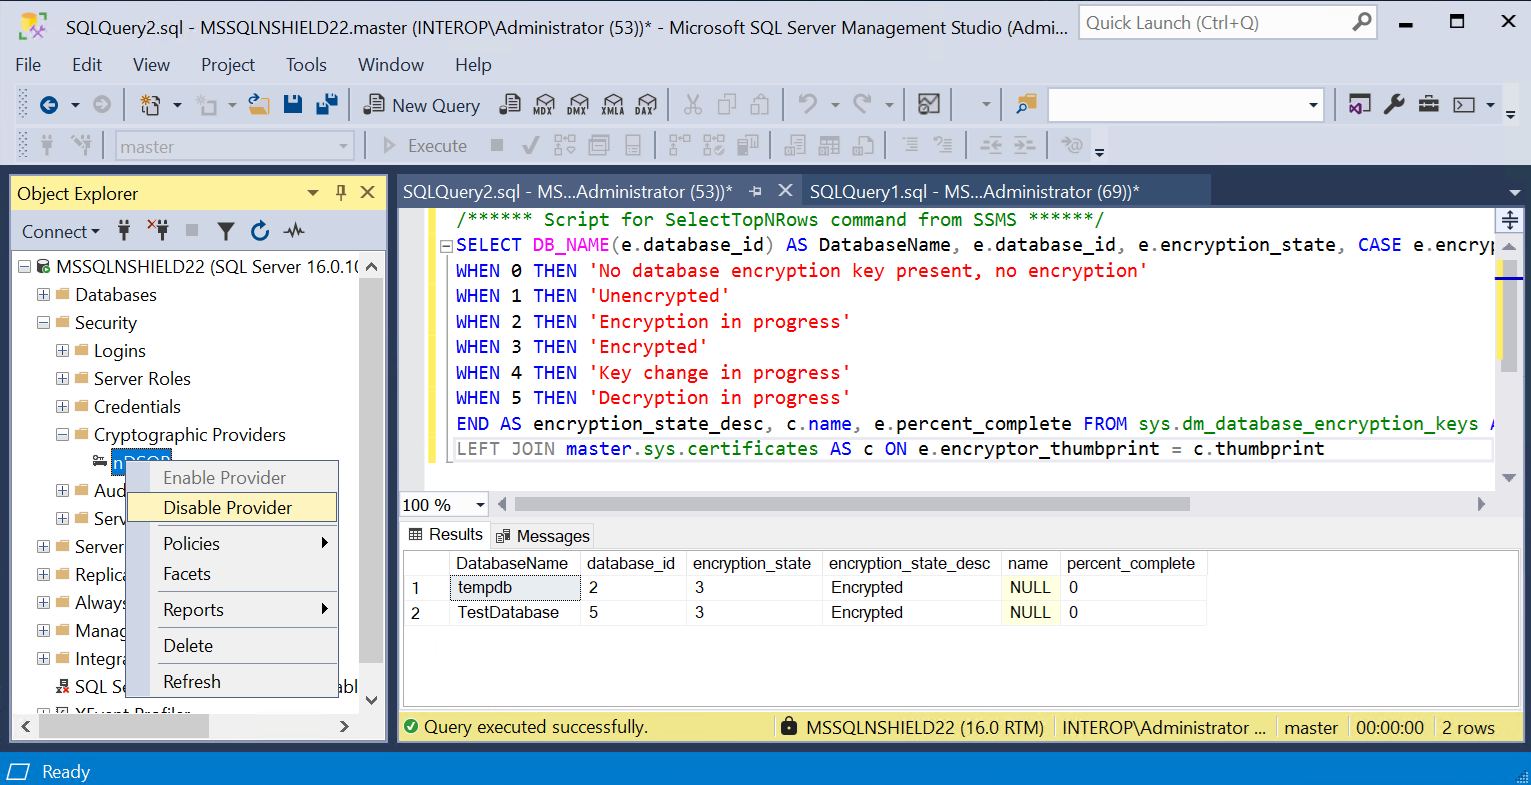Click the Save All icon
The height and width of the screenshot is (785, 1531).
point(326,104)
